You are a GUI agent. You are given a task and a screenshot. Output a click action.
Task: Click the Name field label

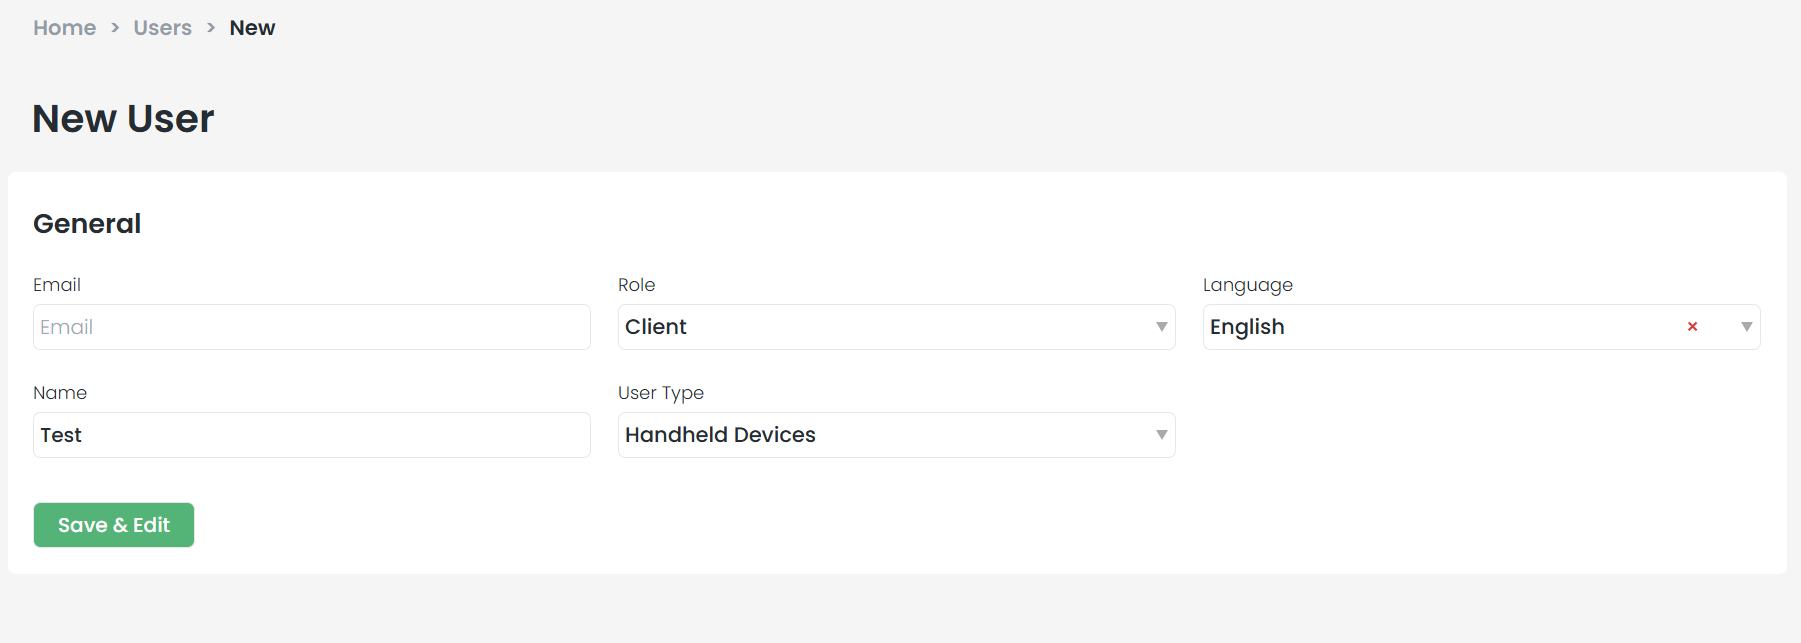point(60,393)
